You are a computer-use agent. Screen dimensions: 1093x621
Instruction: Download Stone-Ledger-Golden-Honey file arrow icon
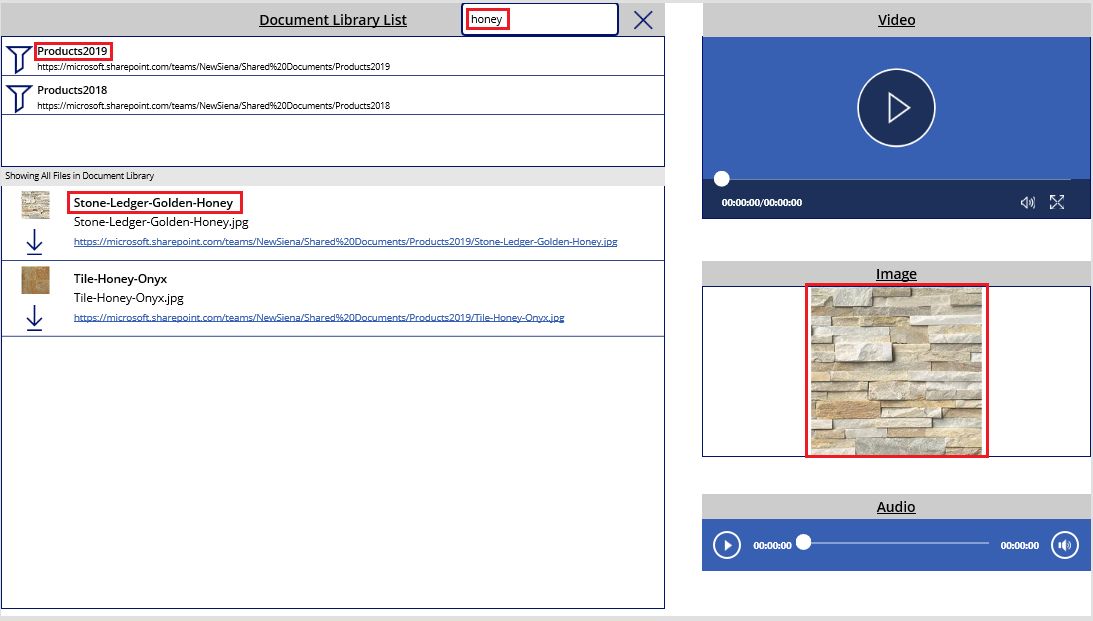point(34,242)
